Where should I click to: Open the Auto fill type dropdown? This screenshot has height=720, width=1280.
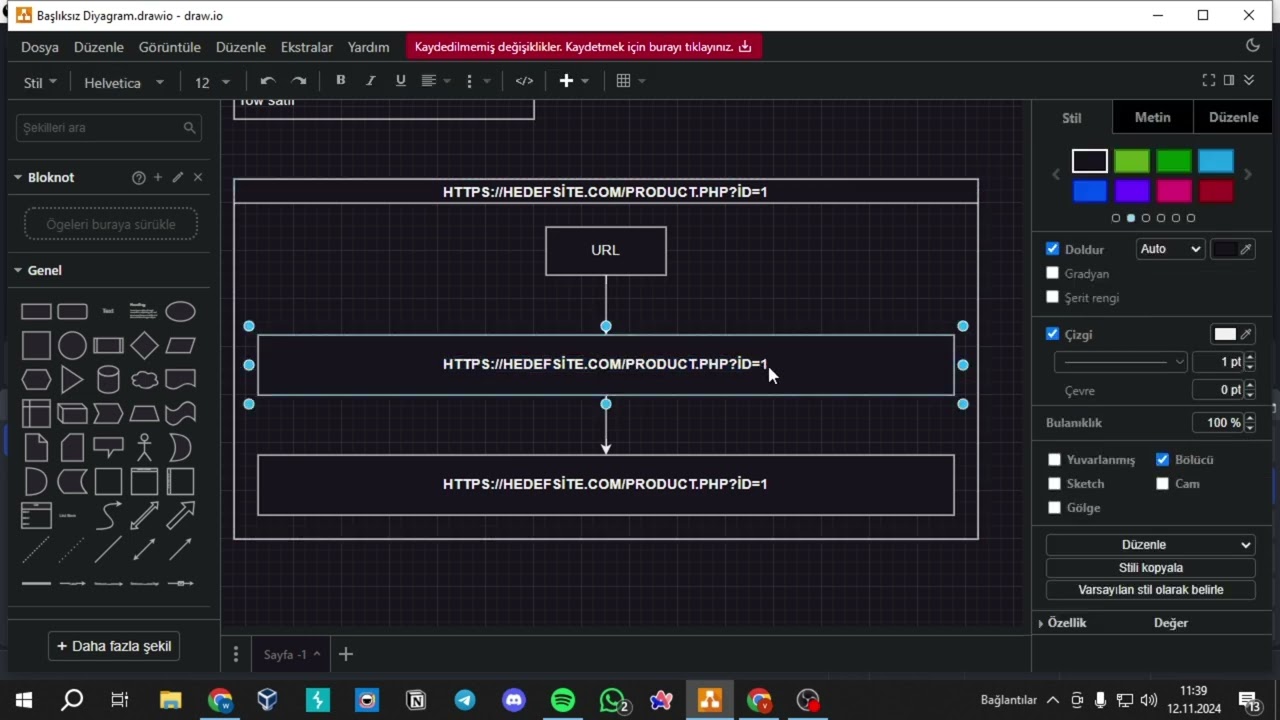tap(1170, 249)
